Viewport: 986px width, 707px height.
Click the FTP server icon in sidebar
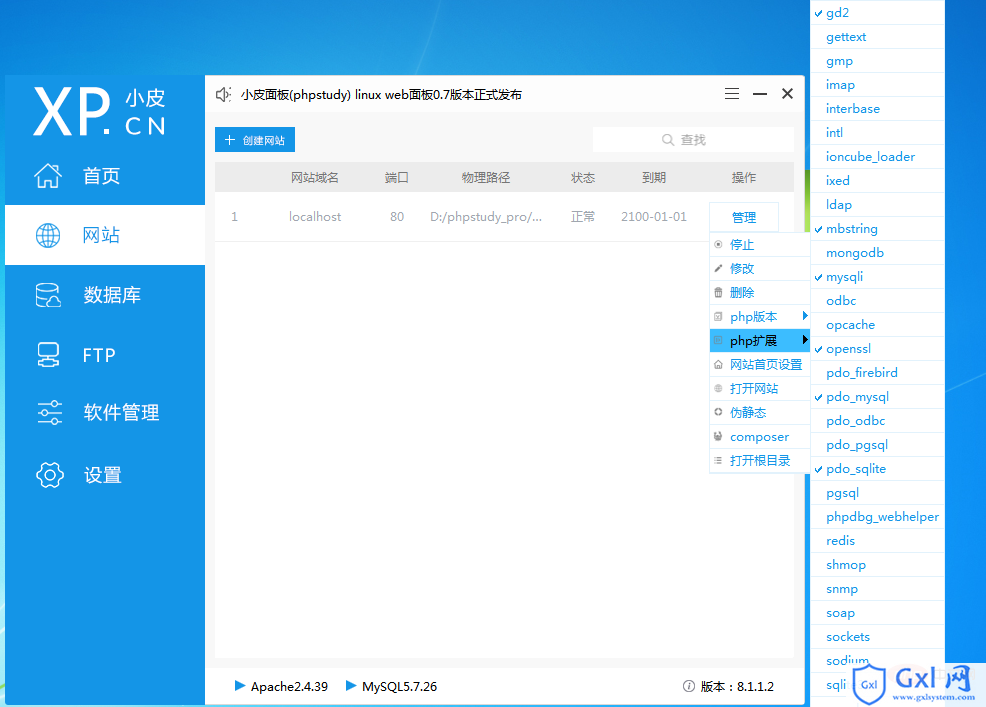coord(48,355)
